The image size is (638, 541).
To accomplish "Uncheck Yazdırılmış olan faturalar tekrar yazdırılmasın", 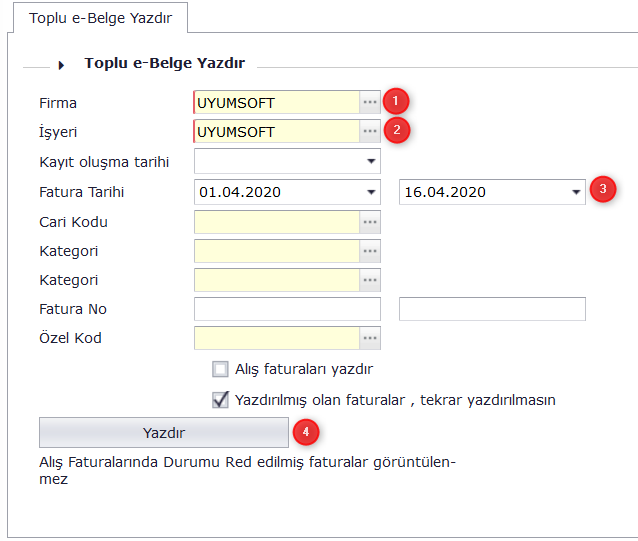I will point(221,399).
